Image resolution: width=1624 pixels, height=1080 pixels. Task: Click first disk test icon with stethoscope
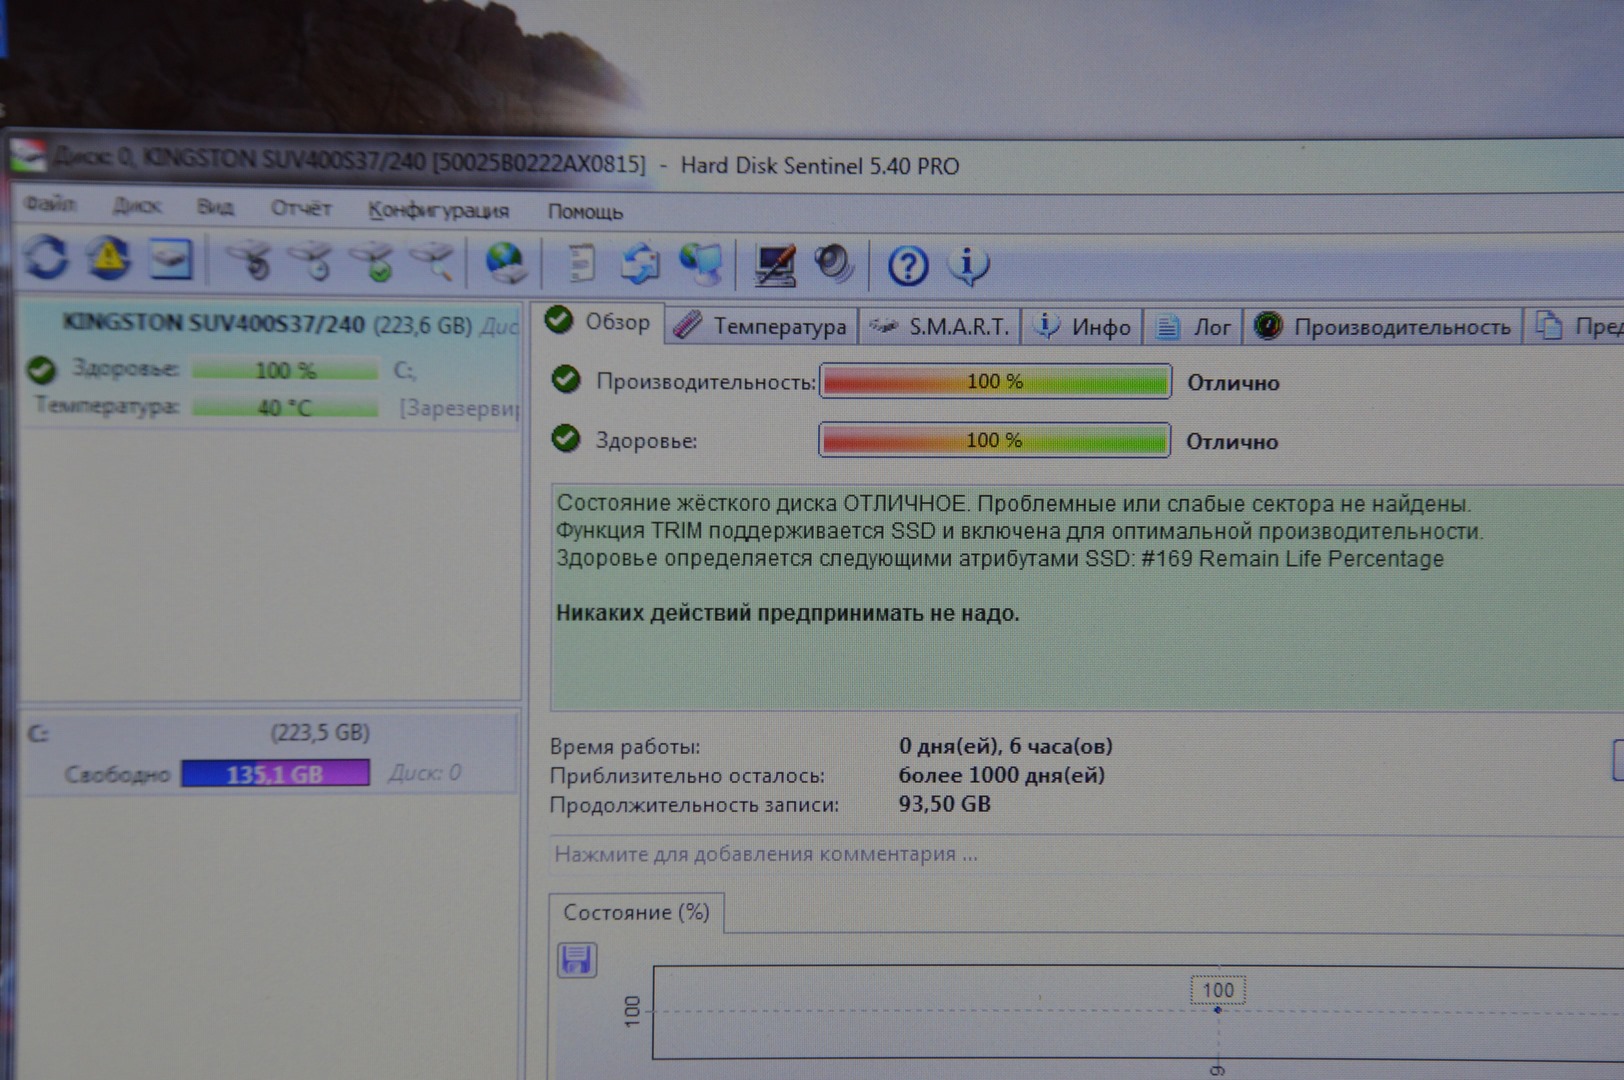click(x=249, y=260)
